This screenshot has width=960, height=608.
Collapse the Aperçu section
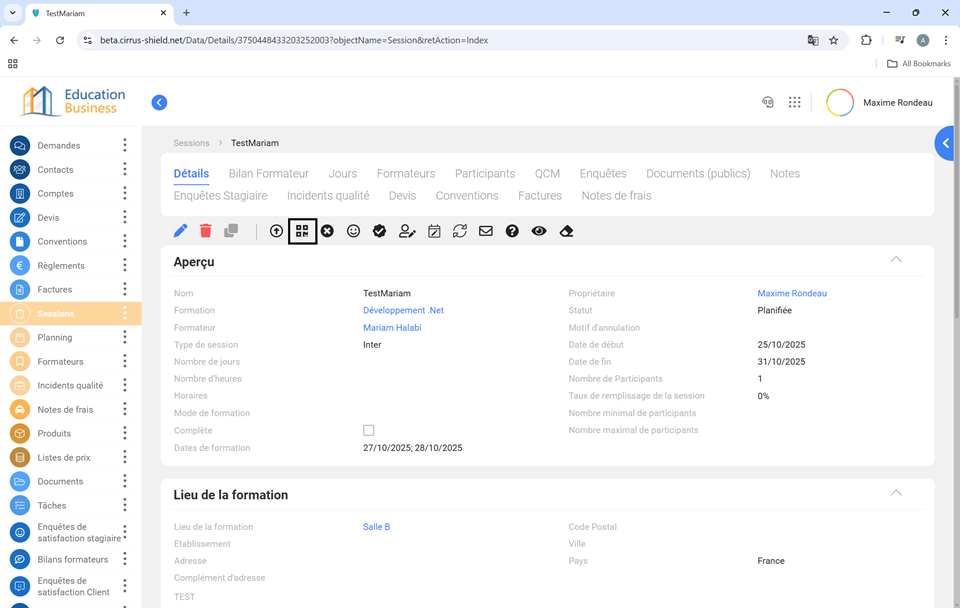(895, 260)
